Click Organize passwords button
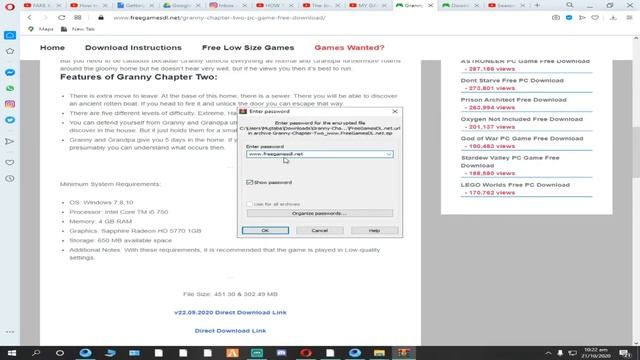The width and height of the screenshot is (640, 360). (320, 213)
